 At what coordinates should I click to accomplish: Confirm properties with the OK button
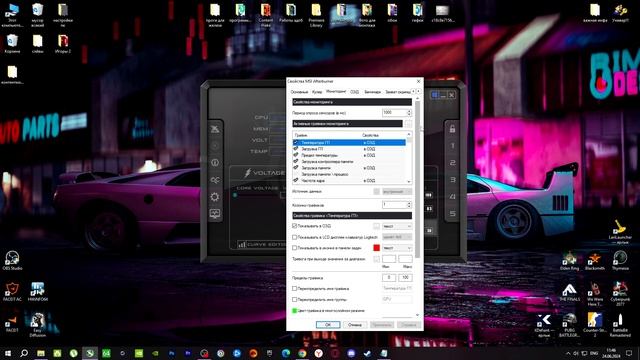328,325
